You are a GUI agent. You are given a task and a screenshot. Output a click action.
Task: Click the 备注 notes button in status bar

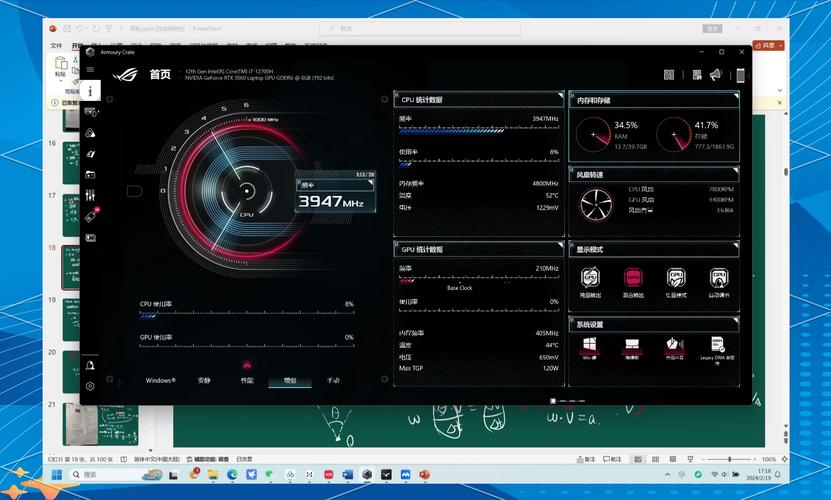click(586, 459)
